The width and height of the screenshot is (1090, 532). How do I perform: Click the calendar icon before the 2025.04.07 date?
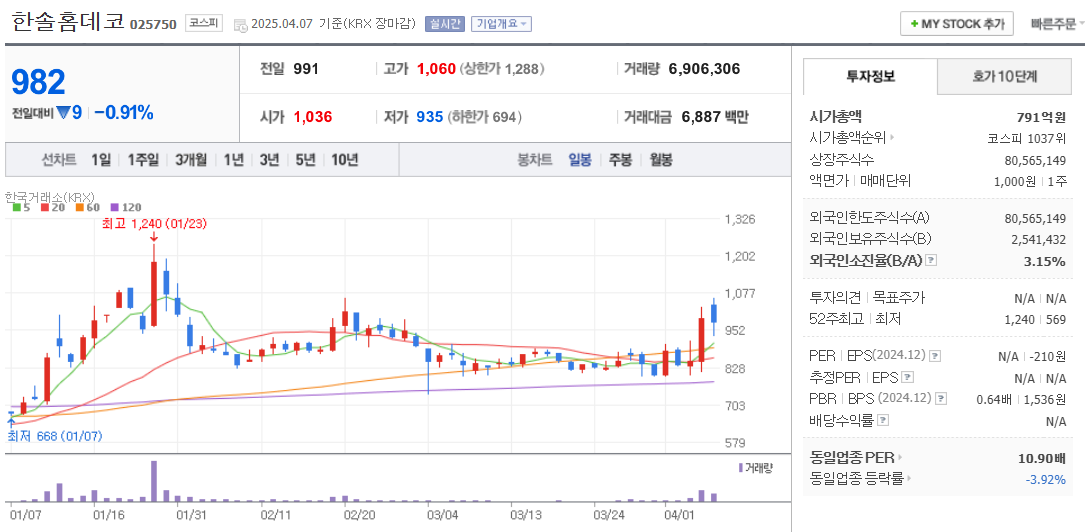(241, 24)
